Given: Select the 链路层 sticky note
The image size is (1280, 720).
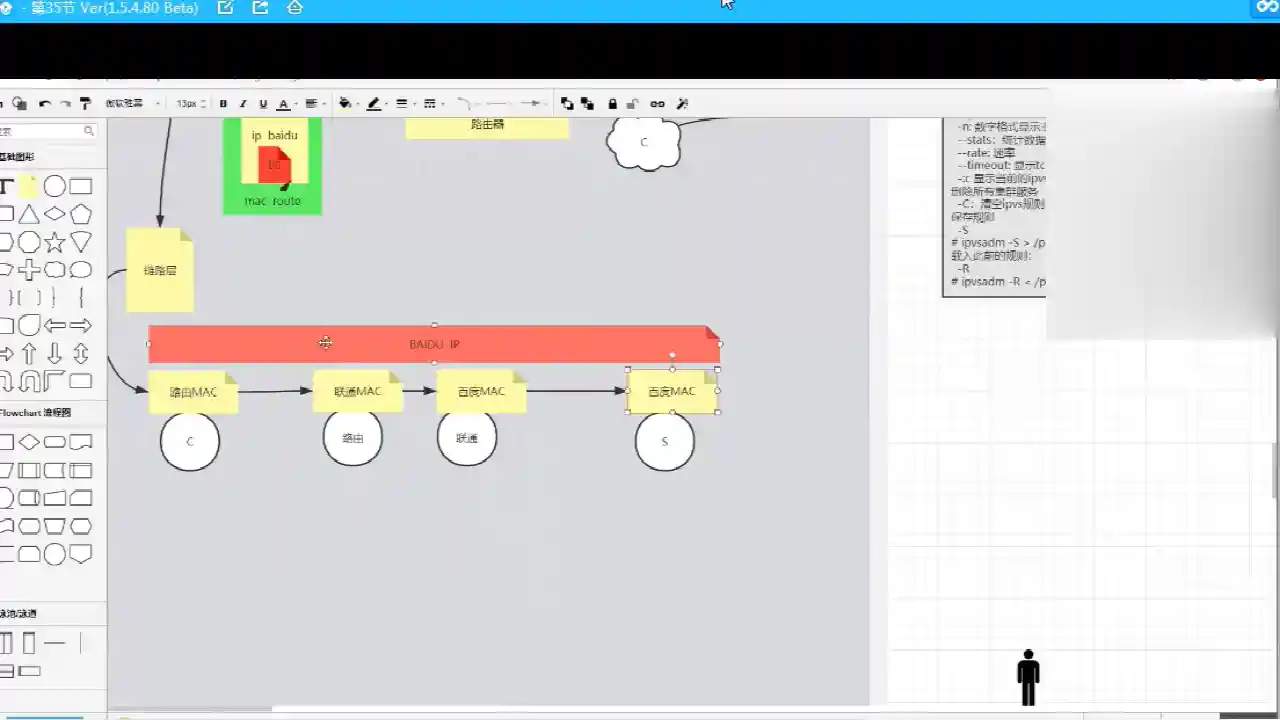Looking at the screenshot, I should click(x=160, y=270).
